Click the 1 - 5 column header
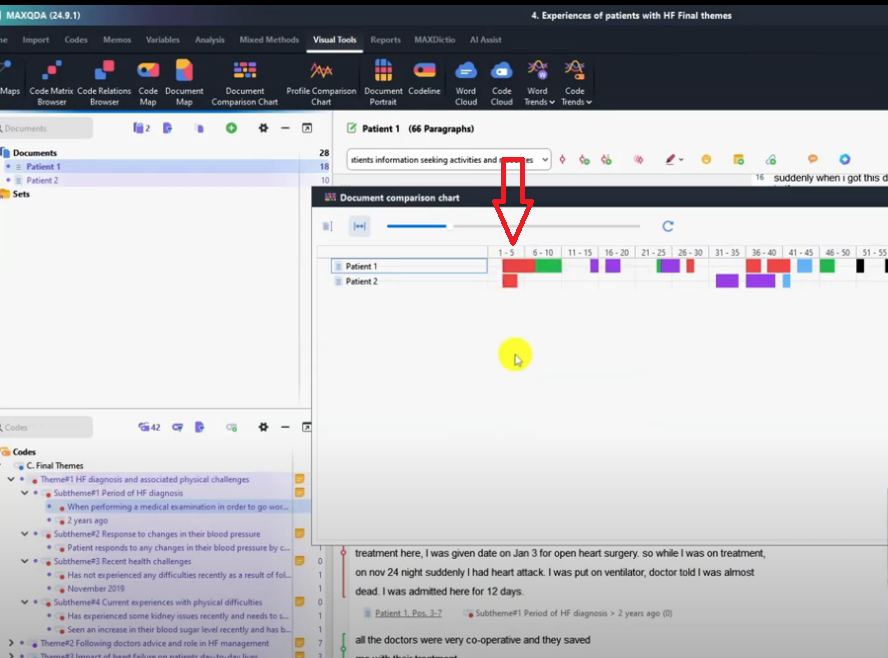This screenshot has height=658, width=888. (x=506, y=253)
